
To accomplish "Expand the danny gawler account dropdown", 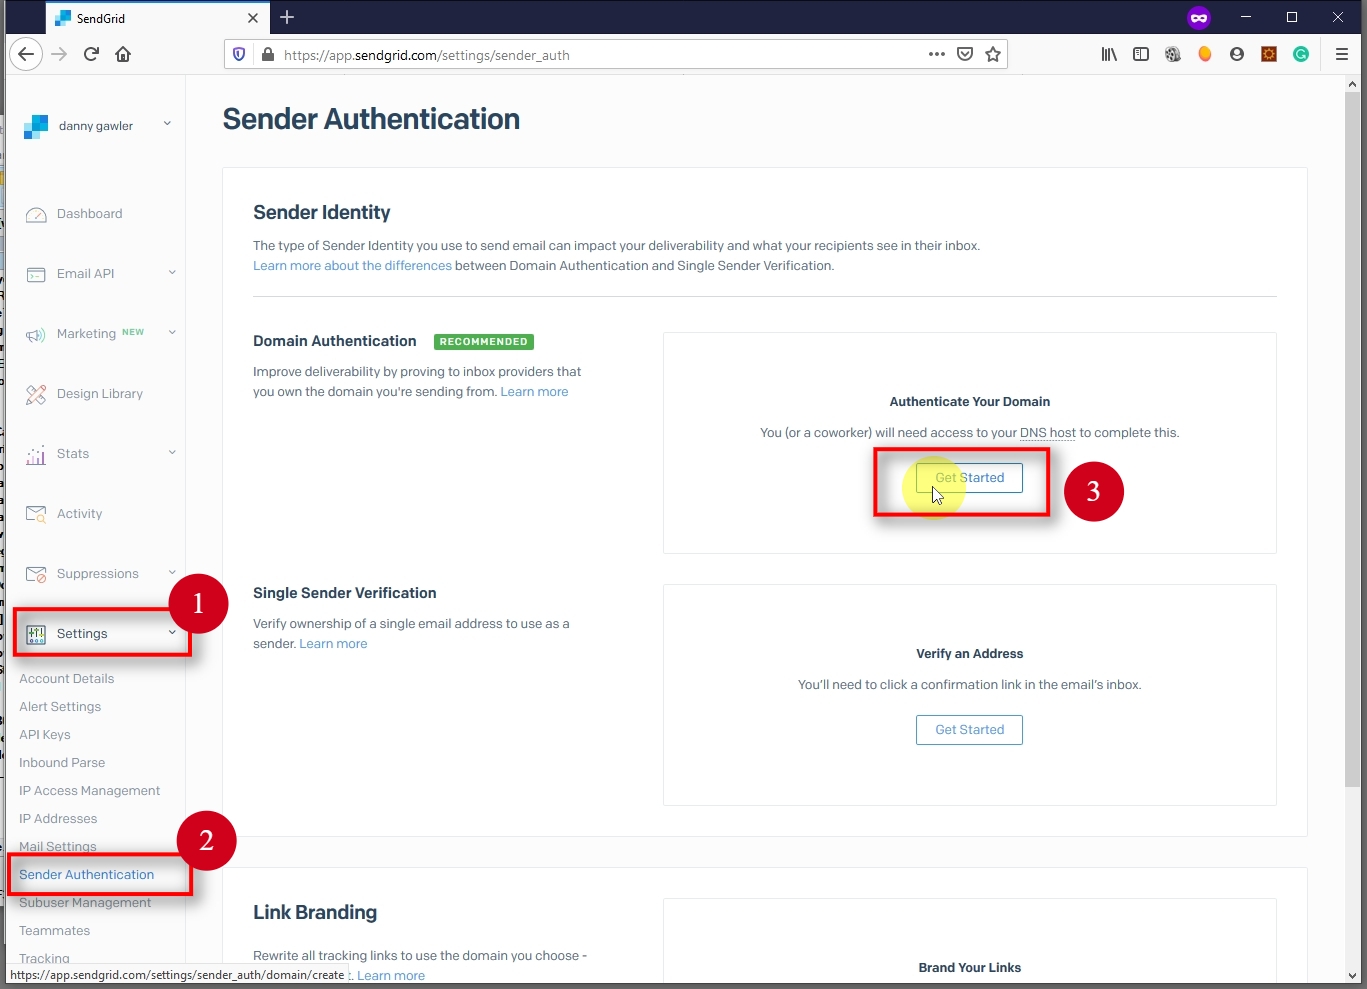I will [167, 124].
